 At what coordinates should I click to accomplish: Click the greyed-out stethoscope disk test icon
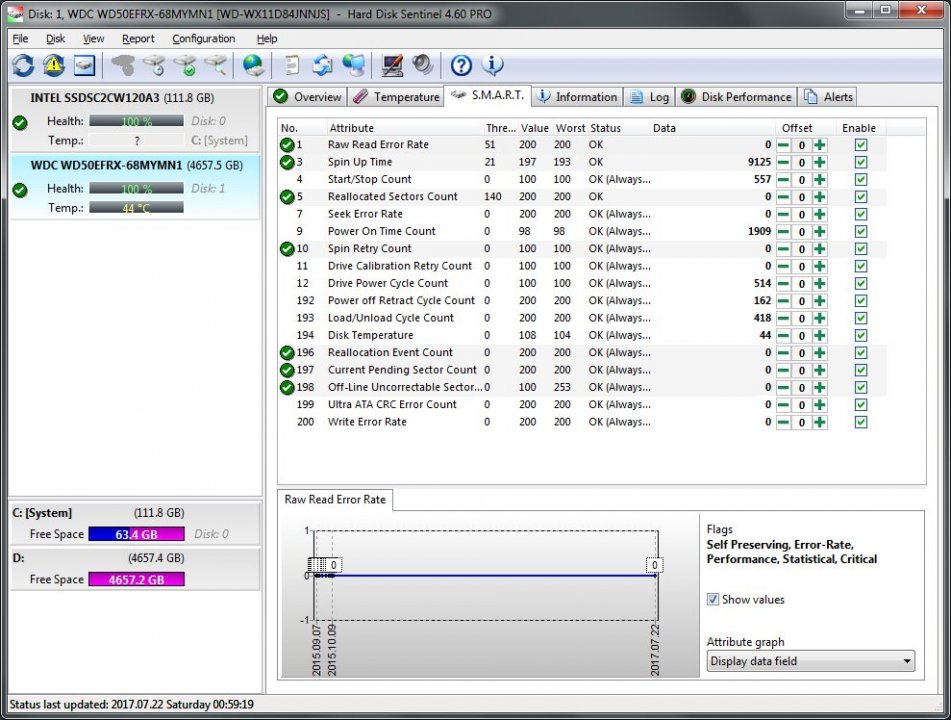click(x=124, y=65)
